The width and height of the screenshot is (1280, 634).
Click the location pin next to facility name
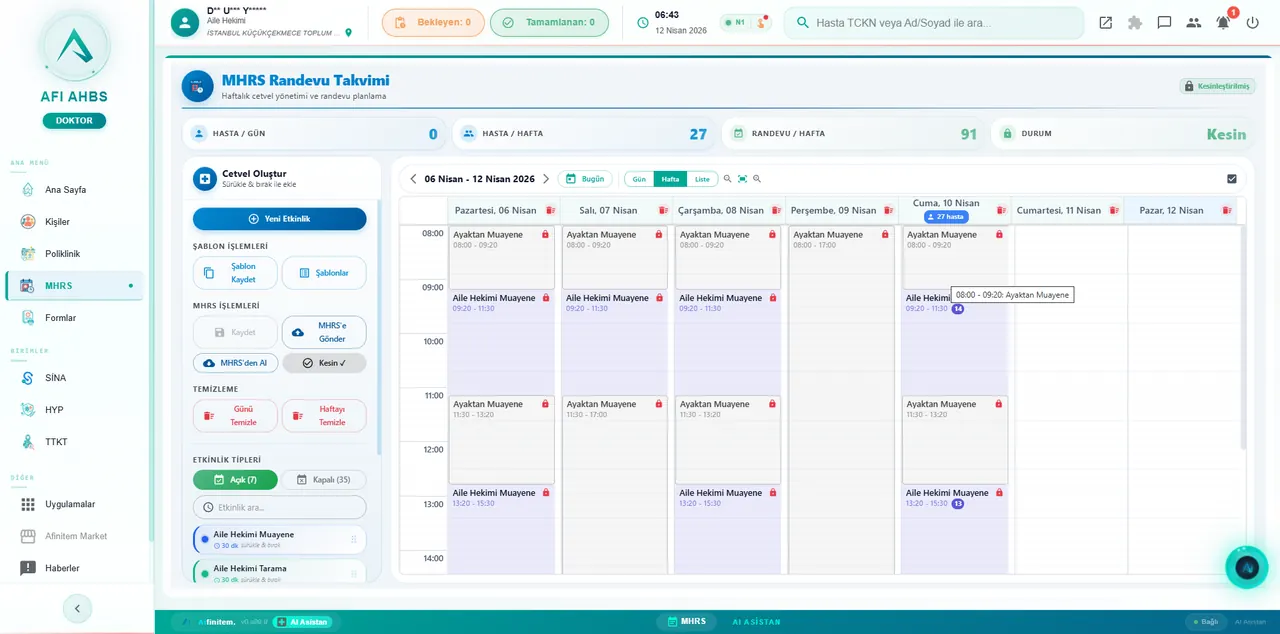348,33
